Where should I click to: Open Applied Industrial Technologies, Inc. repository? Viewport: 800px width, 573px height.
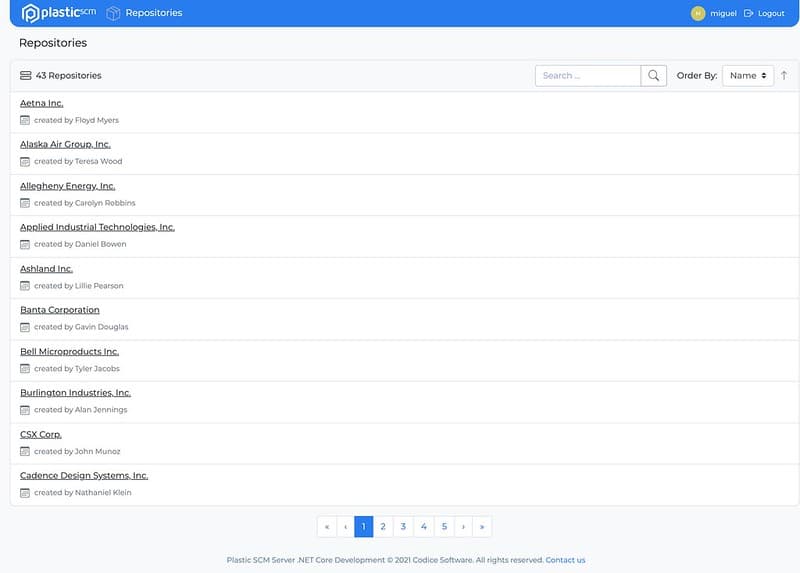(97, 227)
